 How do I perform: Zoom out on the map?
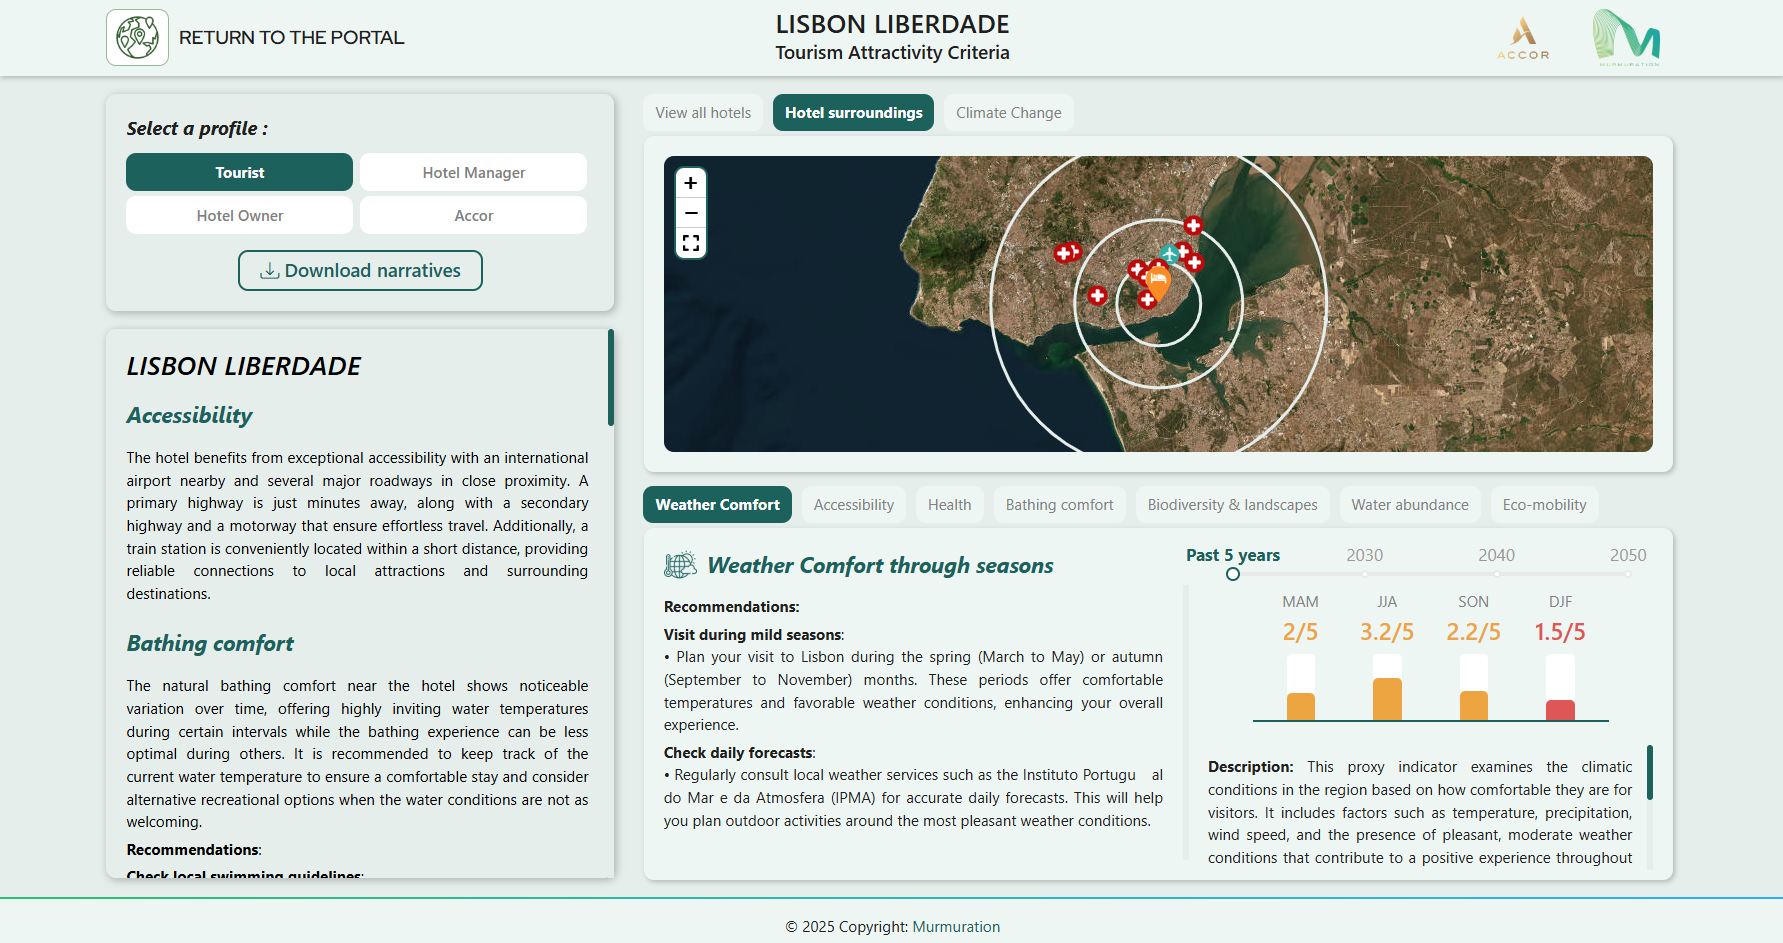pyautogui.click(x=690, y=213)
